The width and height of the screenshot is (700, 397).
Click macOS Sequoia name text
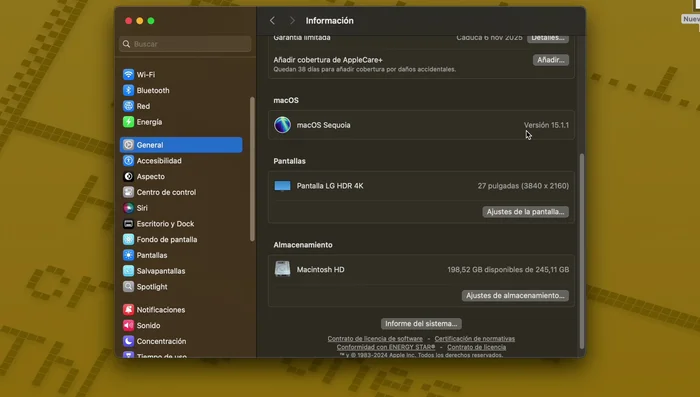(x=324, y=125)
